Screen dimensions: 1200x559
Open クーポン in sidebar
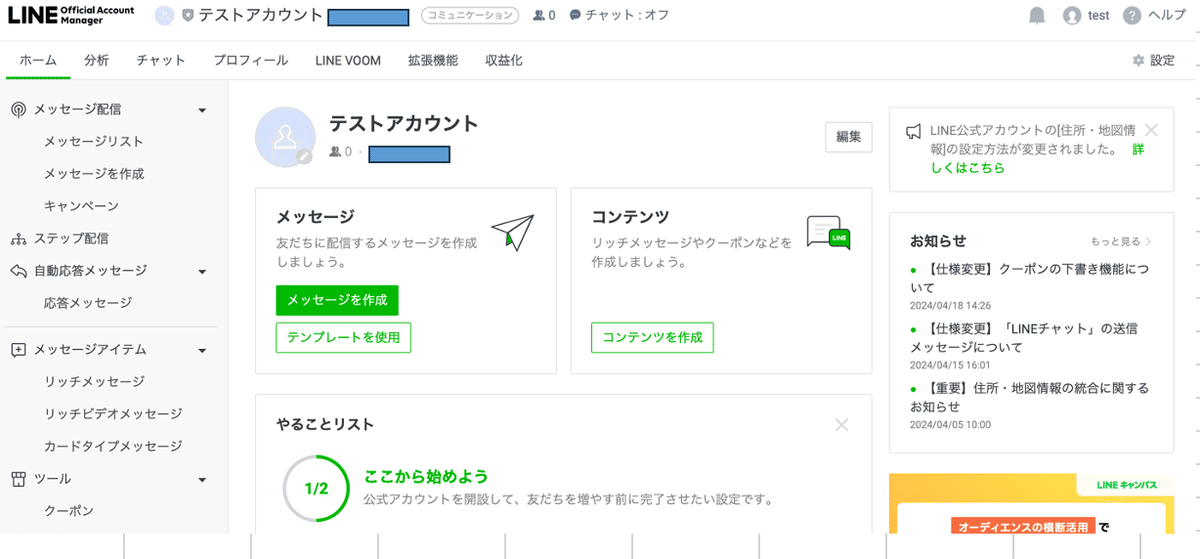pyautogui.click(x=69, y=511)
